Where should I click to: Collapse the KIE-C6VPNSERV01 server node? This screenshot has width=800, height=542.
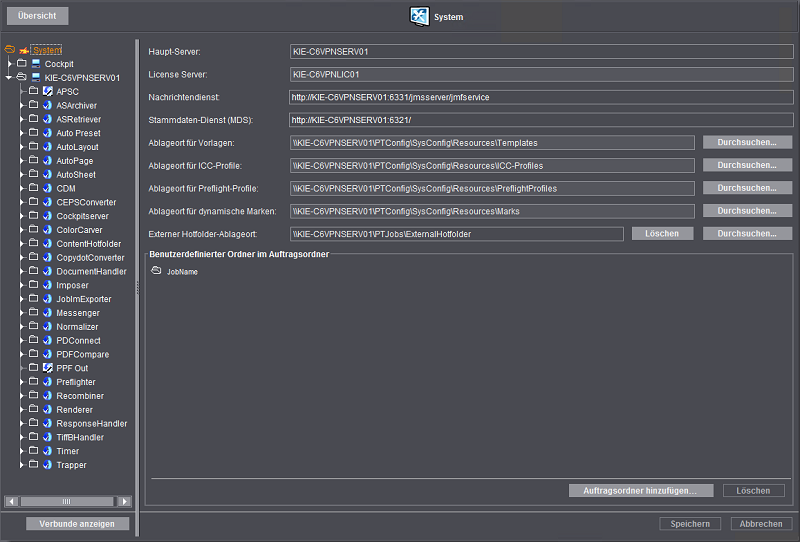(x=9, y=77)
